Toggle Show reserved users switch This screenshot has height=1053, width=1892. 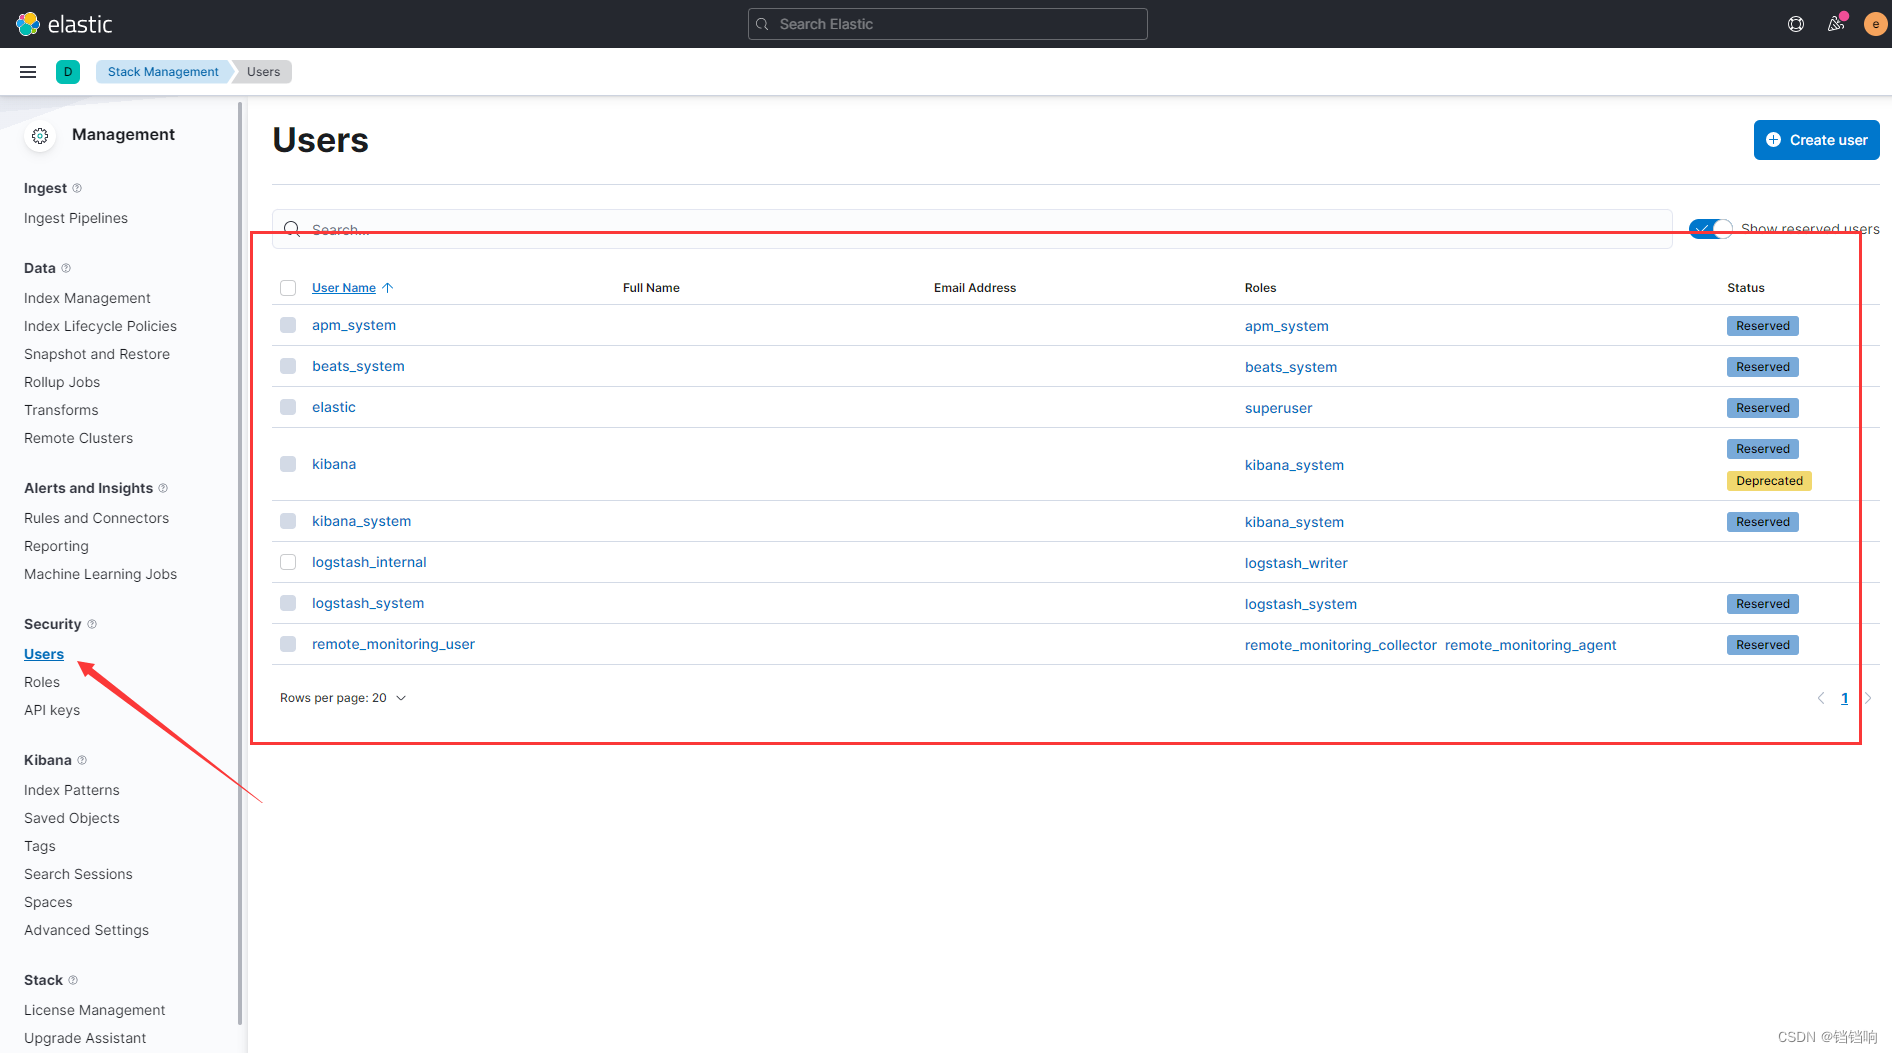point(1710,229)
